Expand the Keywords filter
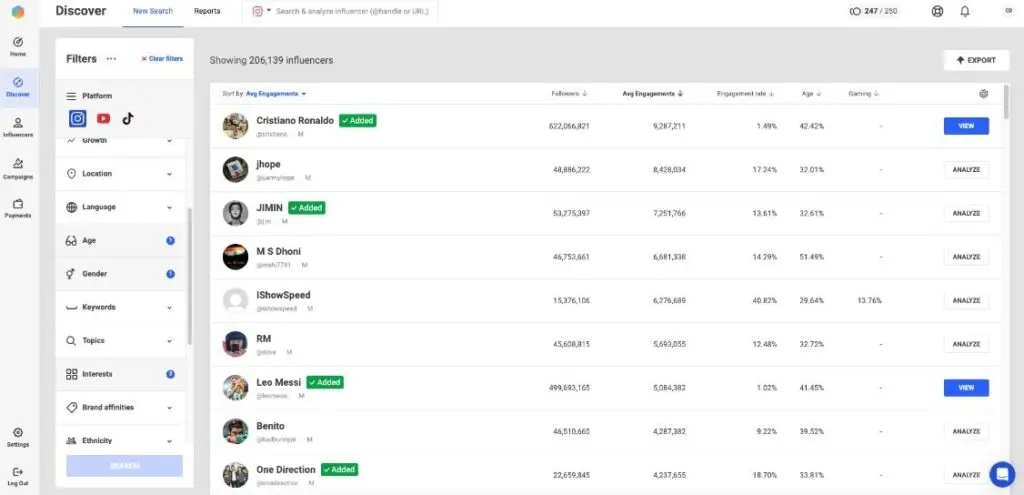This screenshot has height=495, width=1024. [120, 307]
